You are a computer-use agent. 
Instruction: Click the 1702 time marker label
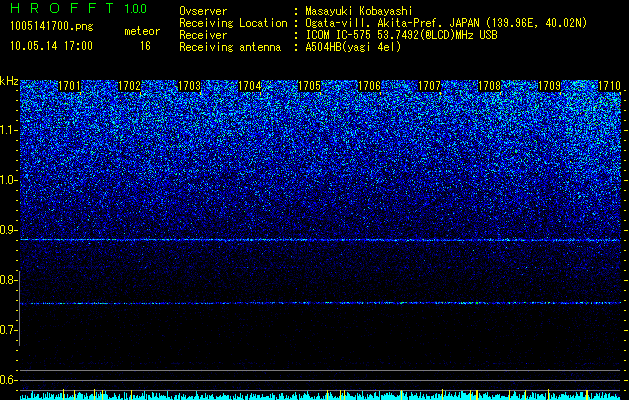pyautogui.click(x=130, y=86)
